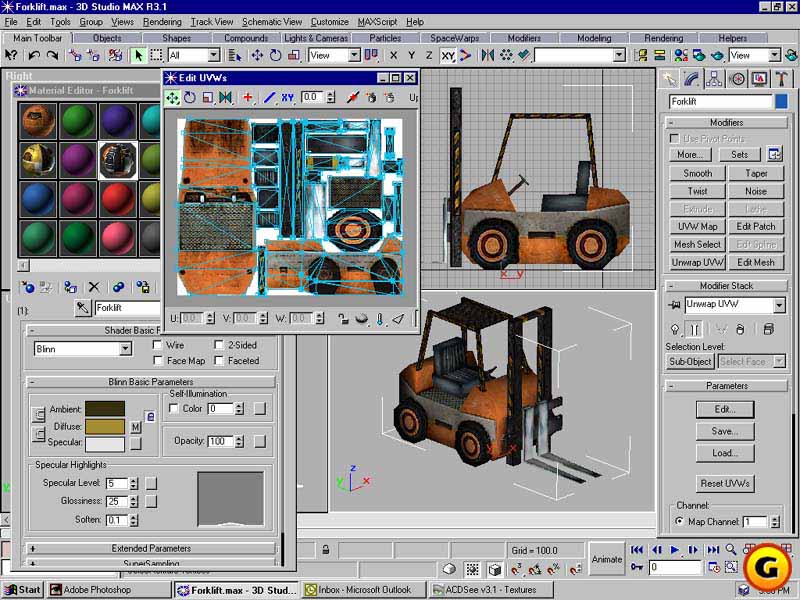800x600 pixels.
Task: Open the selection filter All dropdown
Action: pyautogui.click(x=214, y=55)
